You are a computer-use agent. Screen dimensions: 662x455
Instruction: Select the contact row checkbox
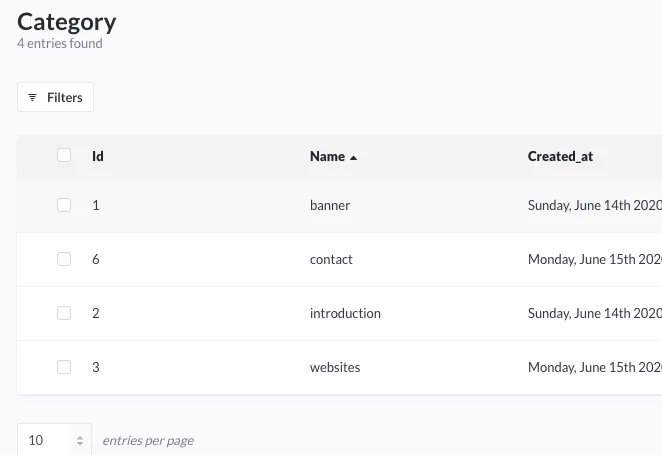tap(64, 259)
